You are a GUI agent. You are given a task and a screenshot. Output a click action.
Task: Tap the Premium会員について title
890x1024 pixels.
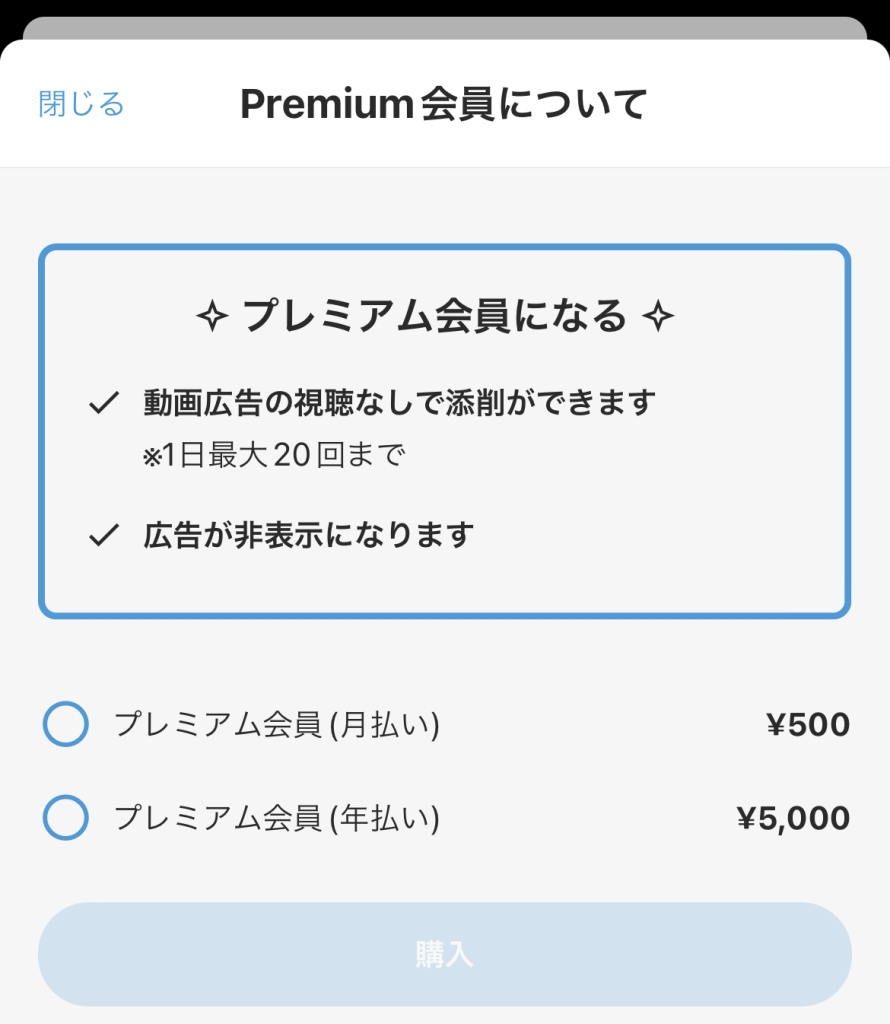pyautogui.click(x=443, y=104)
